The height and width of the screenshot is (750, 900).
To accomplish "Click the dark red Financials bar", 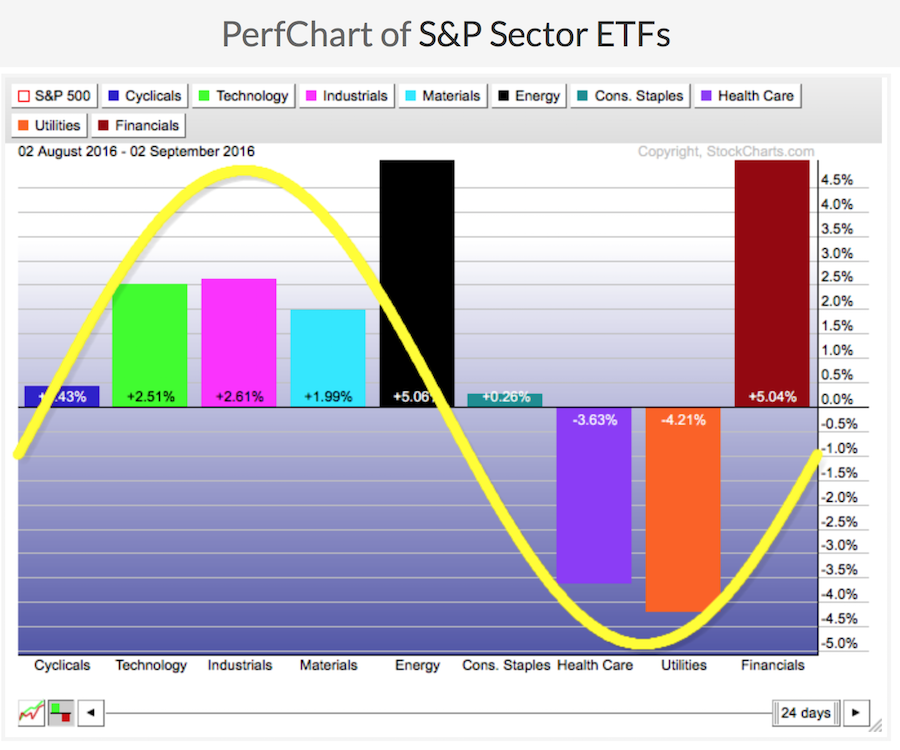I will click(771, 280).
